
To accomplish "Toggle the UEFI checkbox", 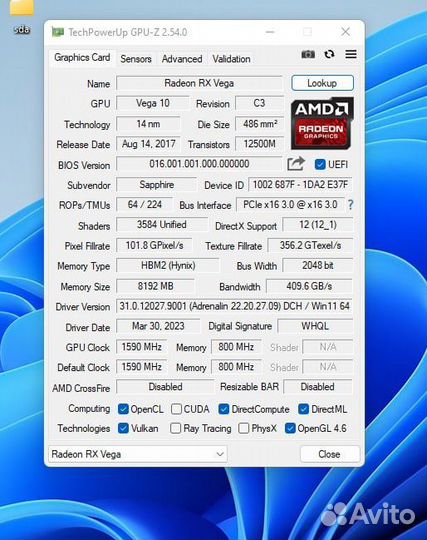I will click(320, 164).
